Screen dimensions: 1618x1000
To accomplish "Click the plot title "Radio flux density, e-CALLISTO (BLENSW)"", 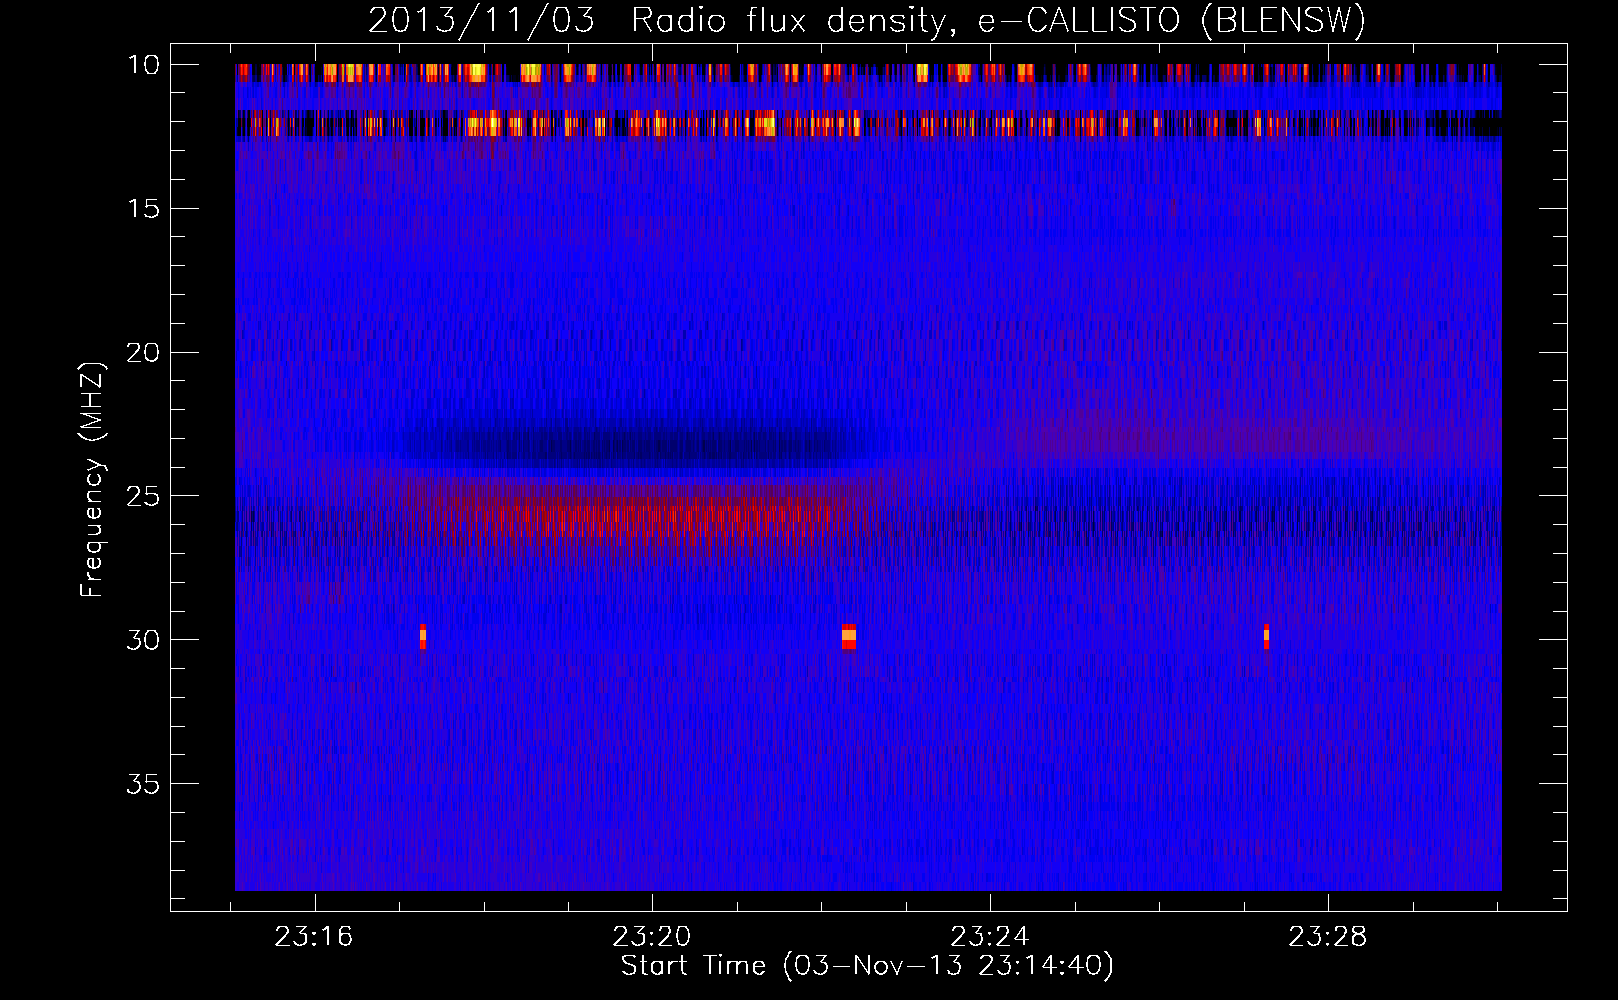I will click(x=998, y=22).
